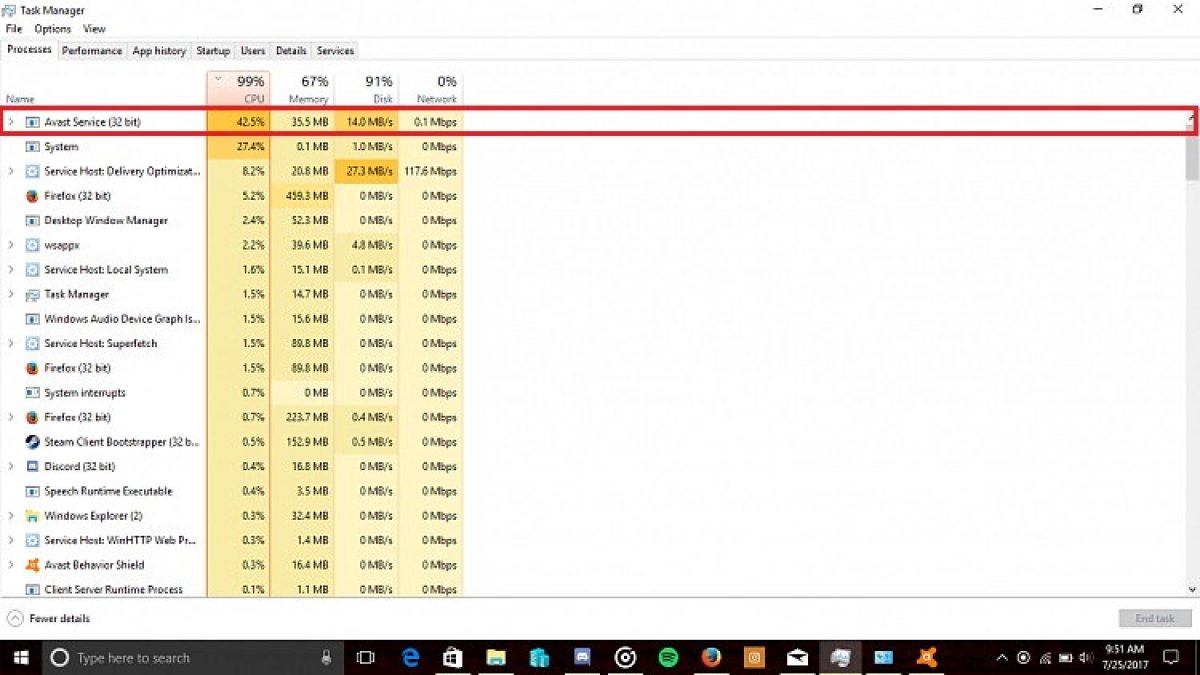The width and height of the screenshot is (1200, 675).
Task: Click the 117.6 Mbps network value
Action: 431,172
